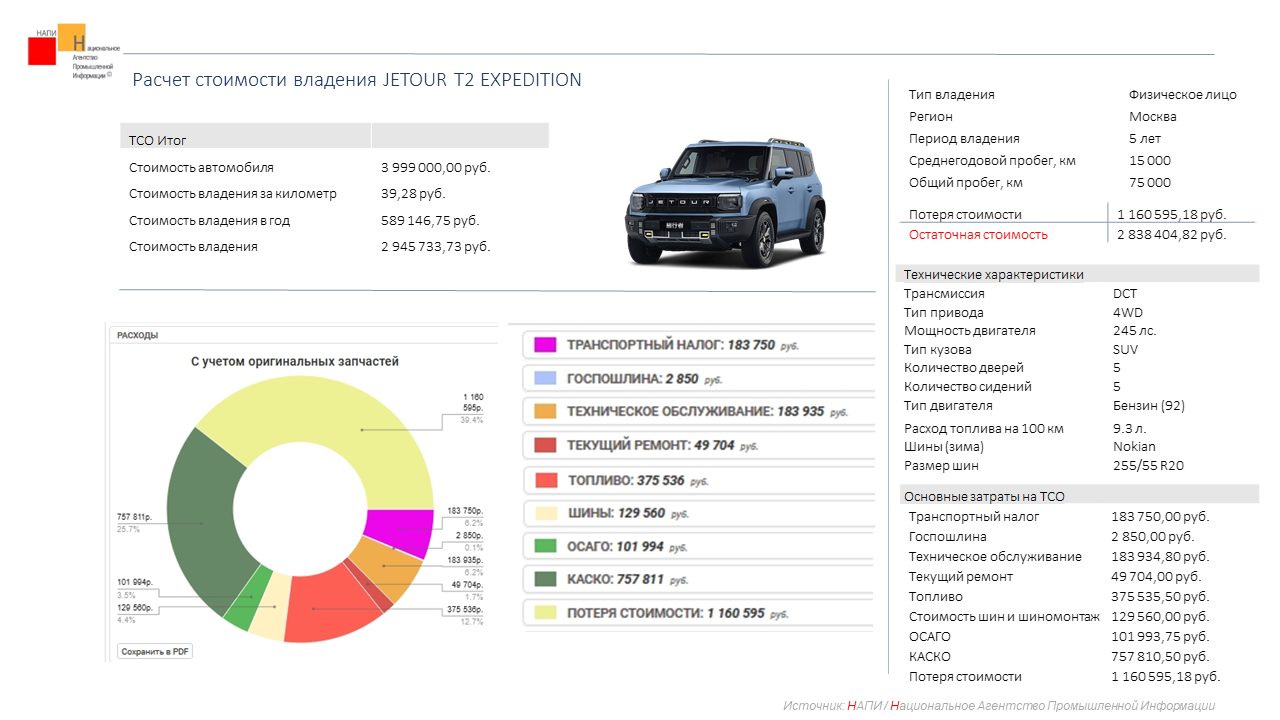Image resolution: width=1280 pixels, height=720 pixels.
Task: Click the total ownership cost 2 945 733,73 руб.
Action: click(x=436, y=246)
